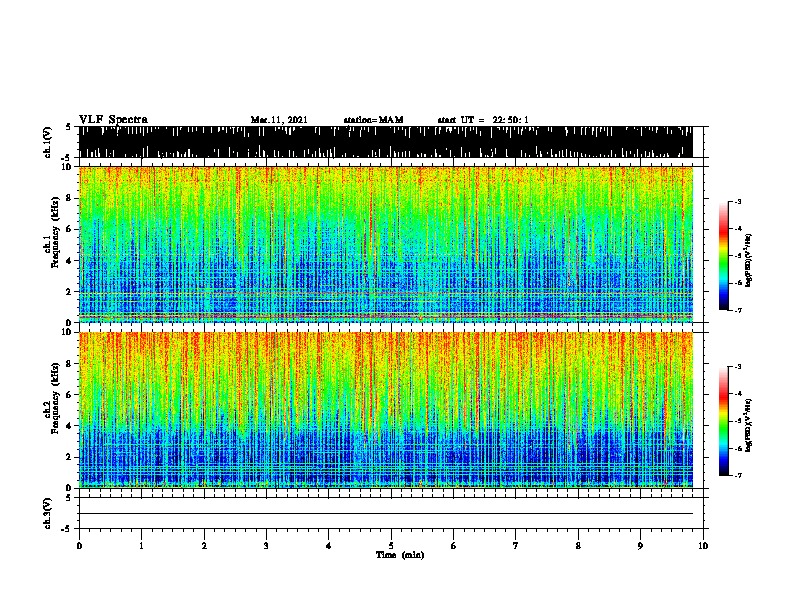Select the date "Mar.11, 2021" label
The width and height of the screenshot is (792, 612).
coord(279,120)
